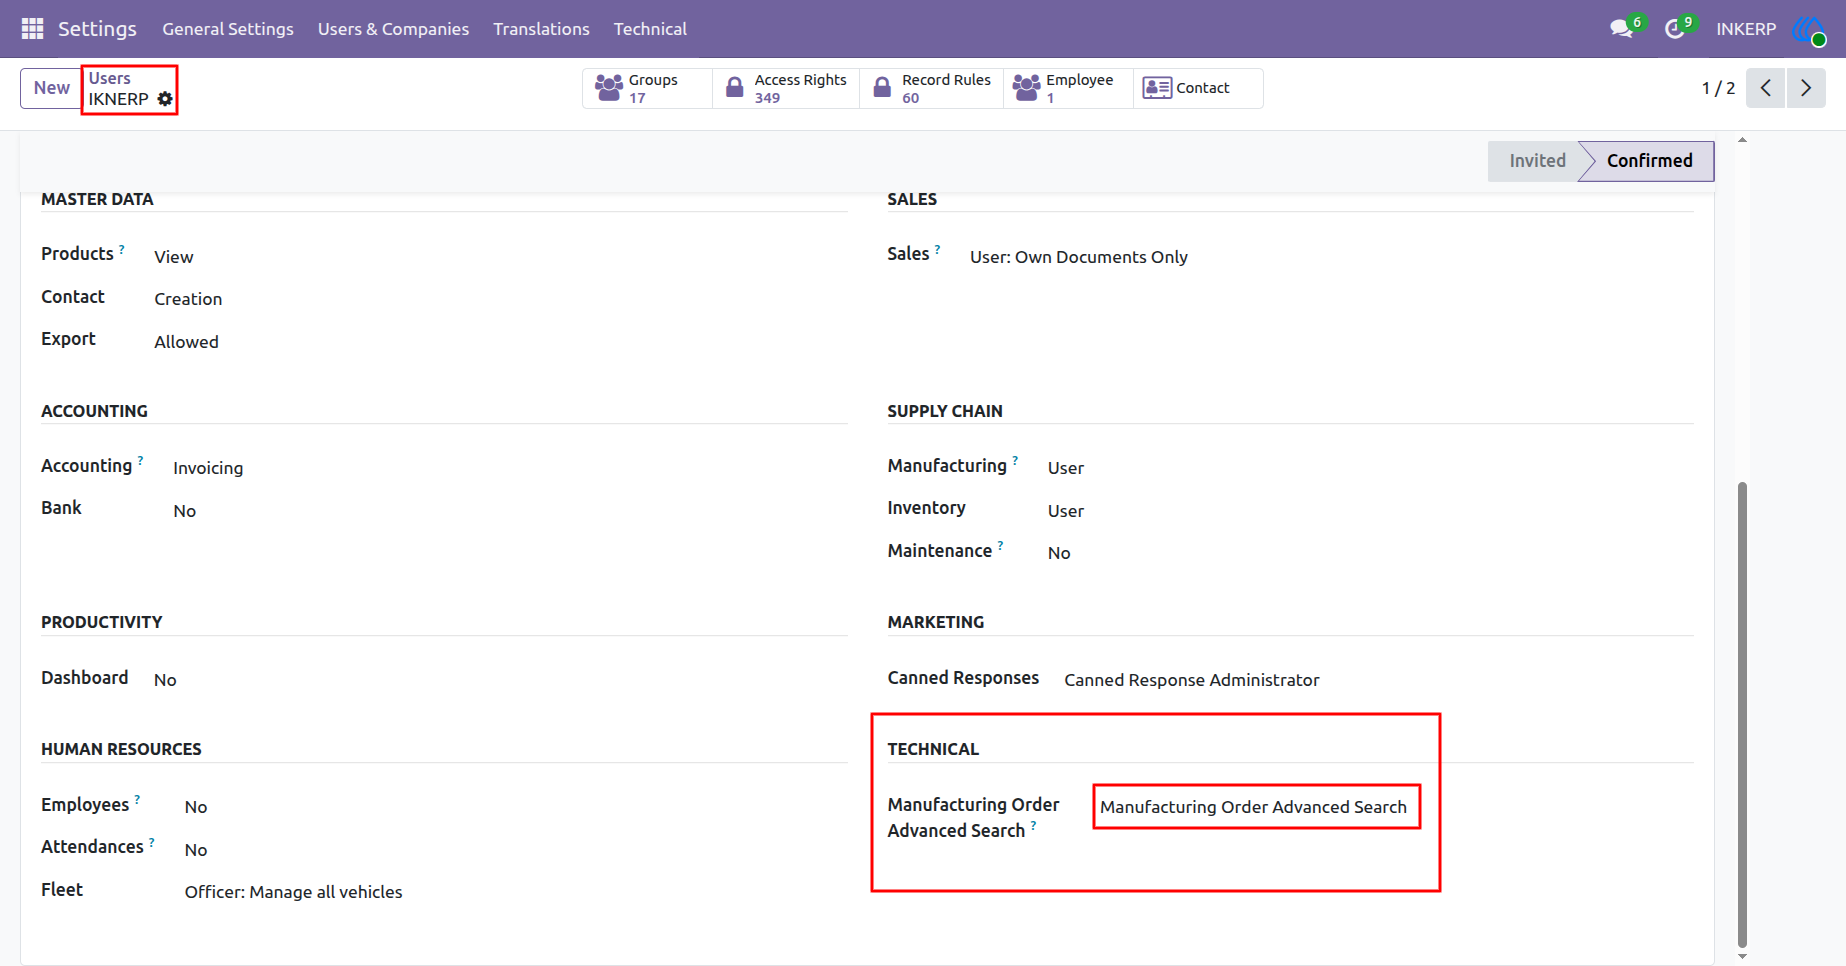Change the Fleet access value
This screenshot has height=966, width=1846.
pos(293,892)
